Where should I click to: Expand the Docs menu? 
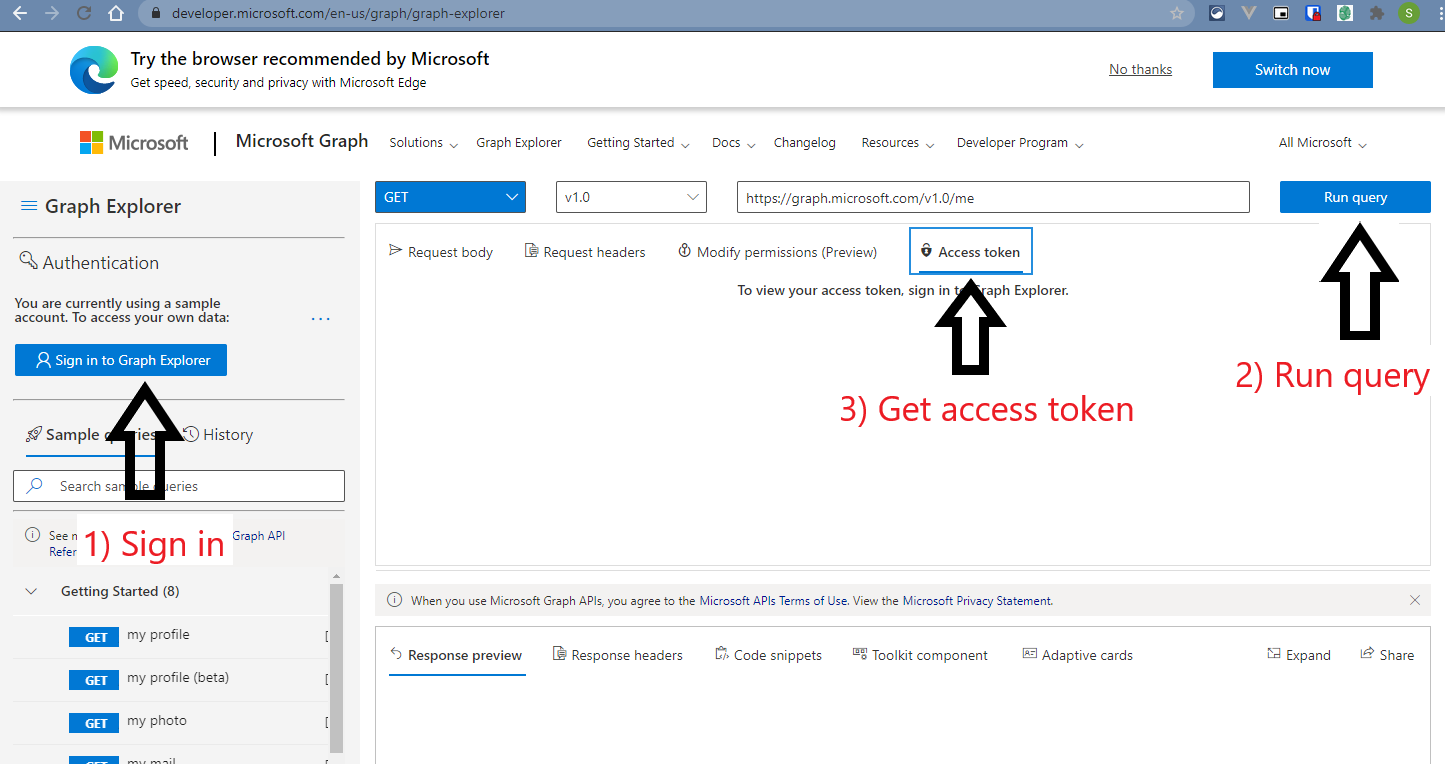(x=734, y=143)
